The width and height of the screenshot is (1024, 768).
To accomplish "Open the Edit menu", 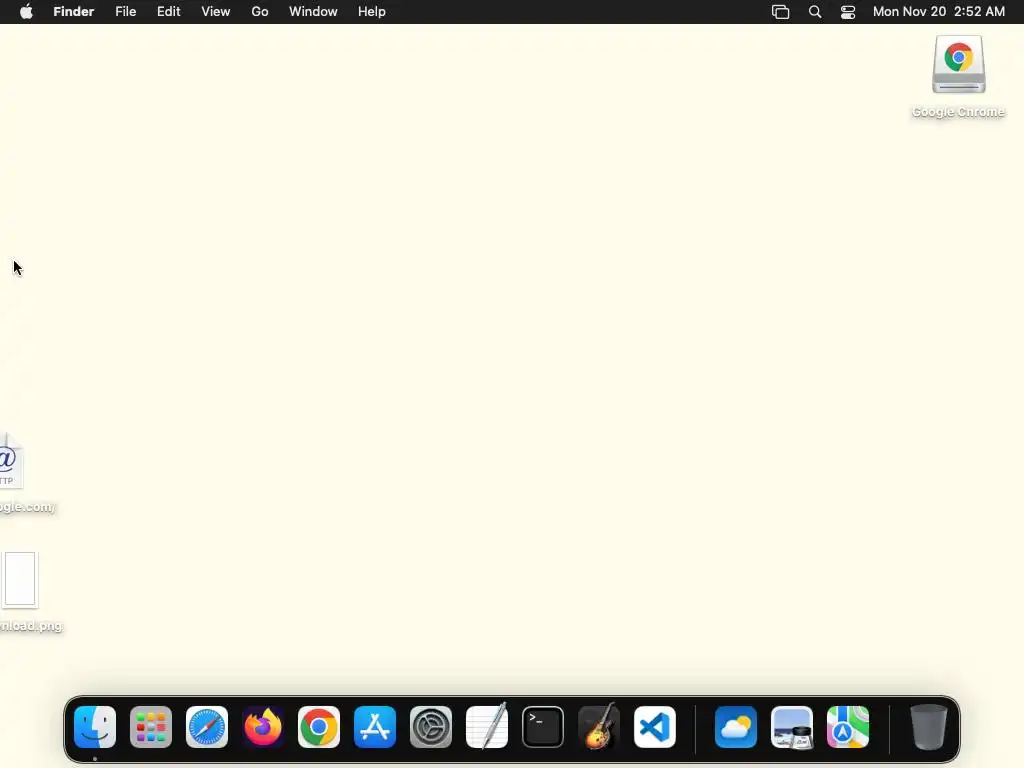I will pos(168,12).
